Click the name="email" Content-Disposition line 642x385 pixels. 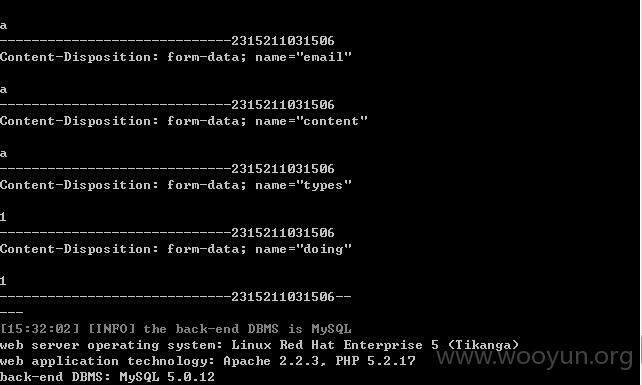click(176, 57)
